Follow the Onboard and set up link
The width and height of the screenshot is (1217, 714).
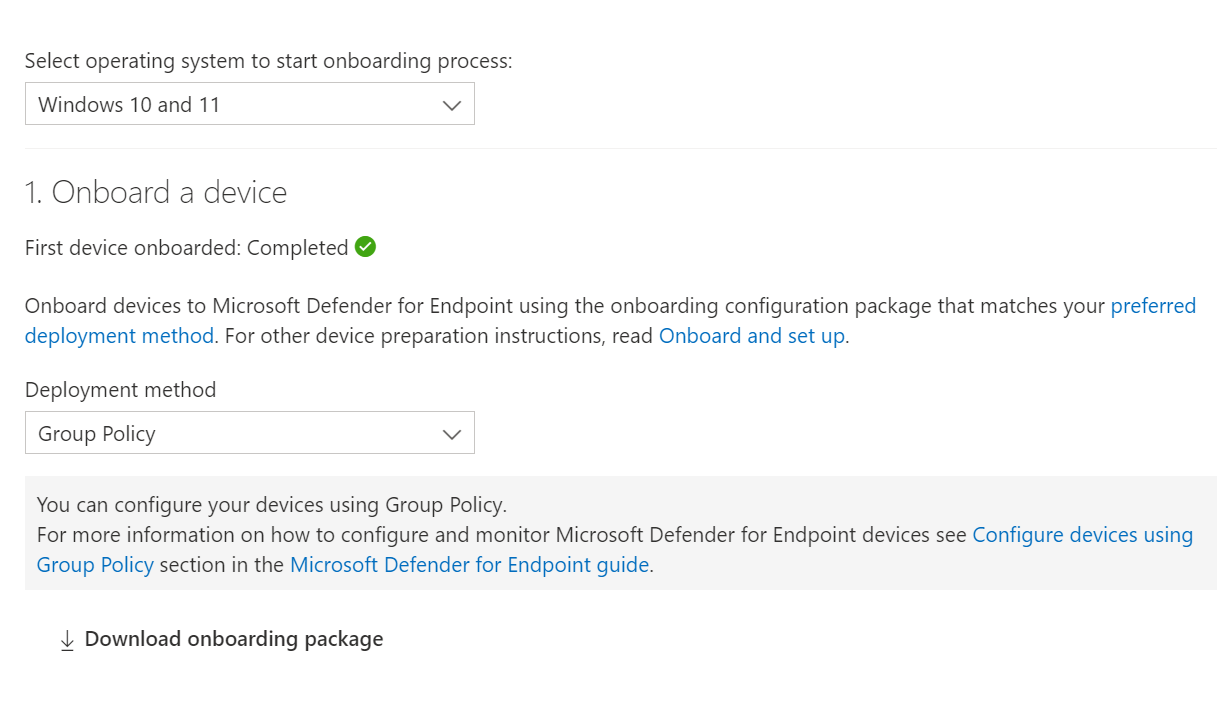(751, 335)
